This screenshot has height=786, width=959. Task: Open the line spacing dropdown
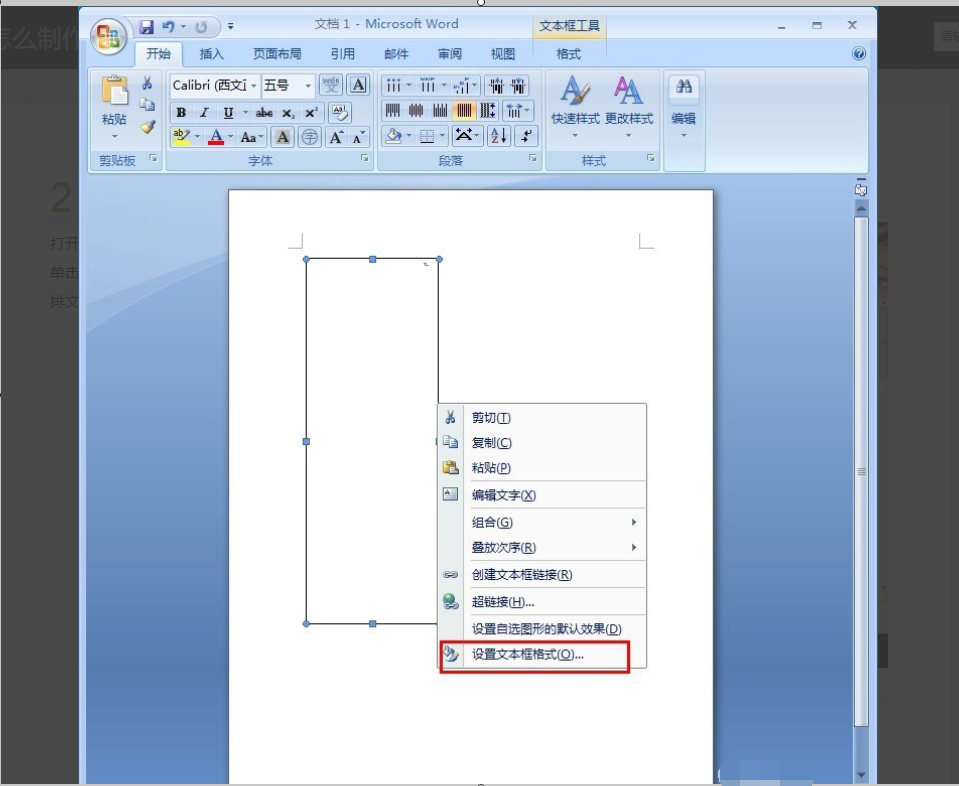[517, 111]
